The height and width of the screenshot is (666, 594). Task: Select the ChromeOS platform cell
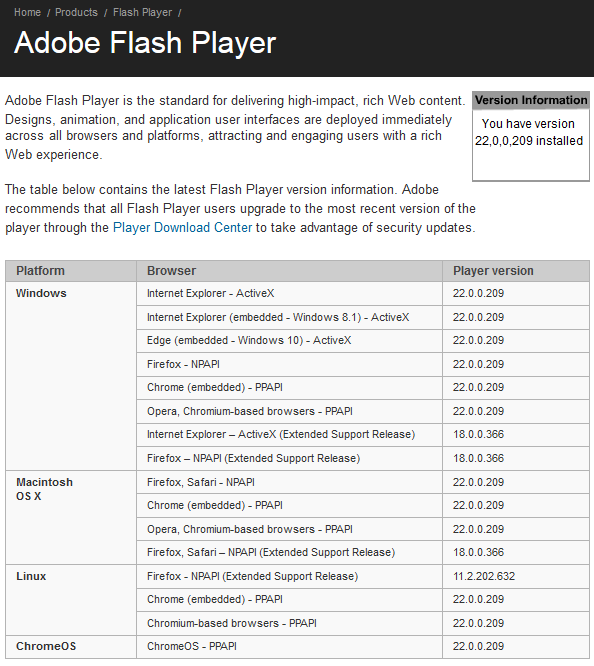[x=71, y=647]
